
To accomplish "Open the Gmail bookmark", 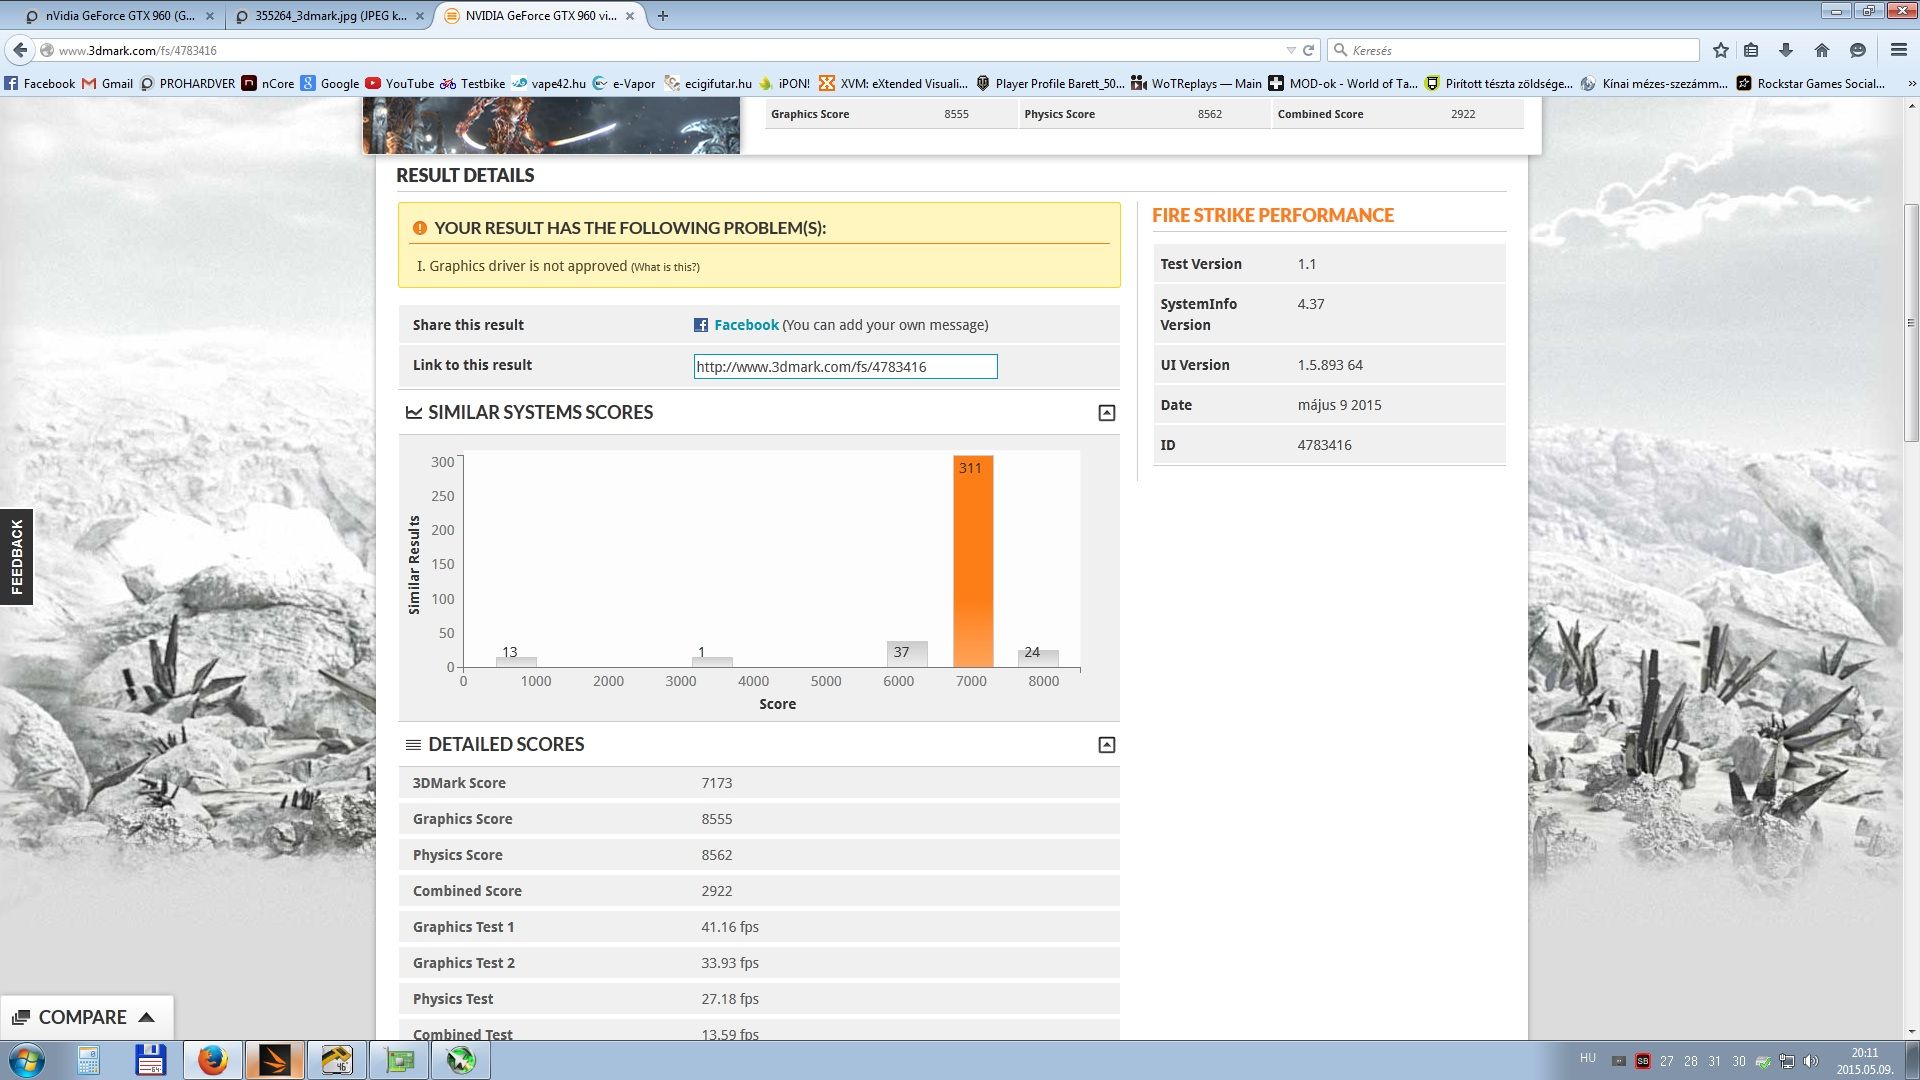I will 107,84.
